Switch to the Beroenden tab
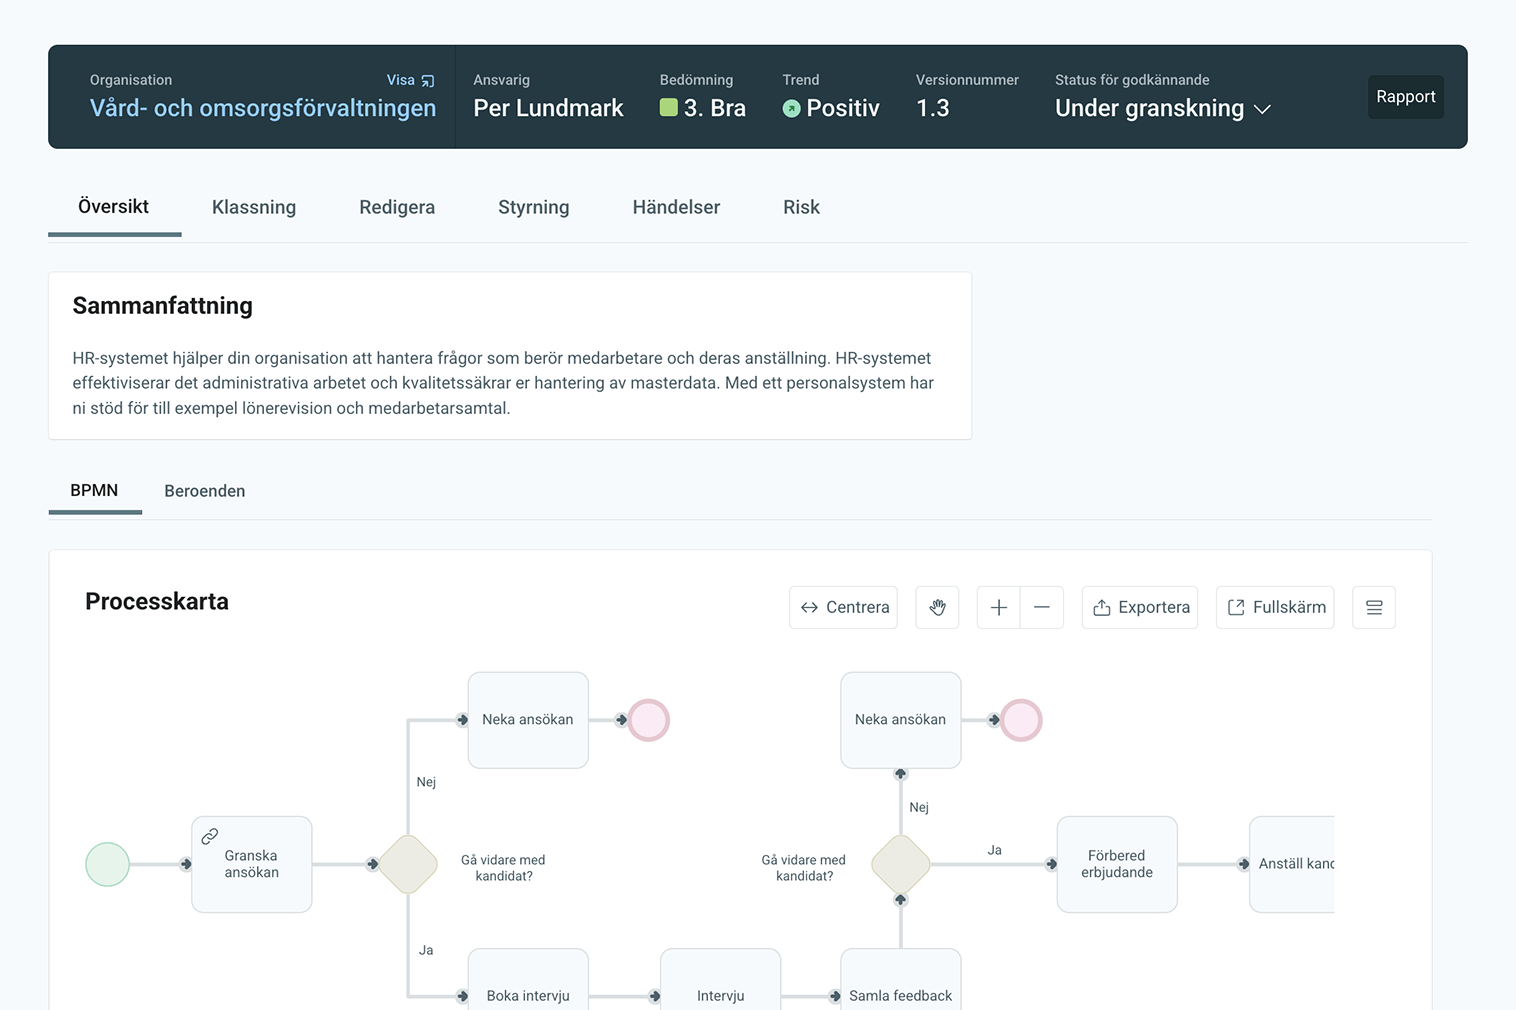Viewport: 1516px width, 1010px height. point(205,491)
